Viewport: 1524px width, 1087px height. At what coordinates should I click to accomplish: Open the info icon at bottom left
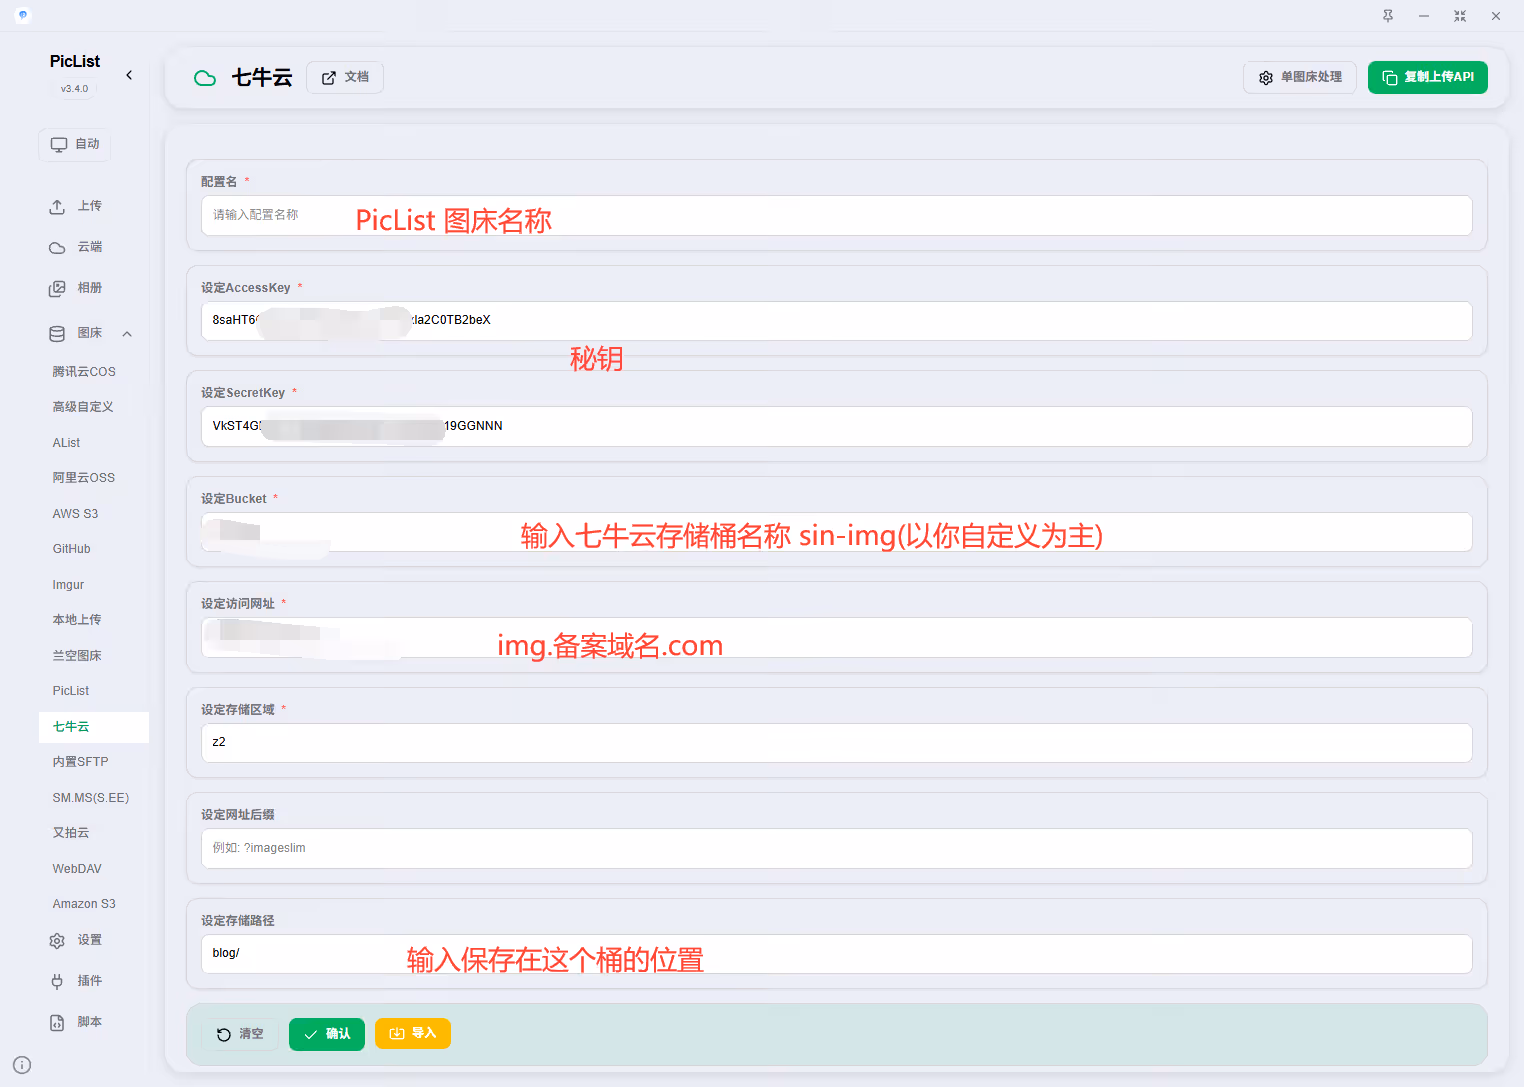(22, 1065)
